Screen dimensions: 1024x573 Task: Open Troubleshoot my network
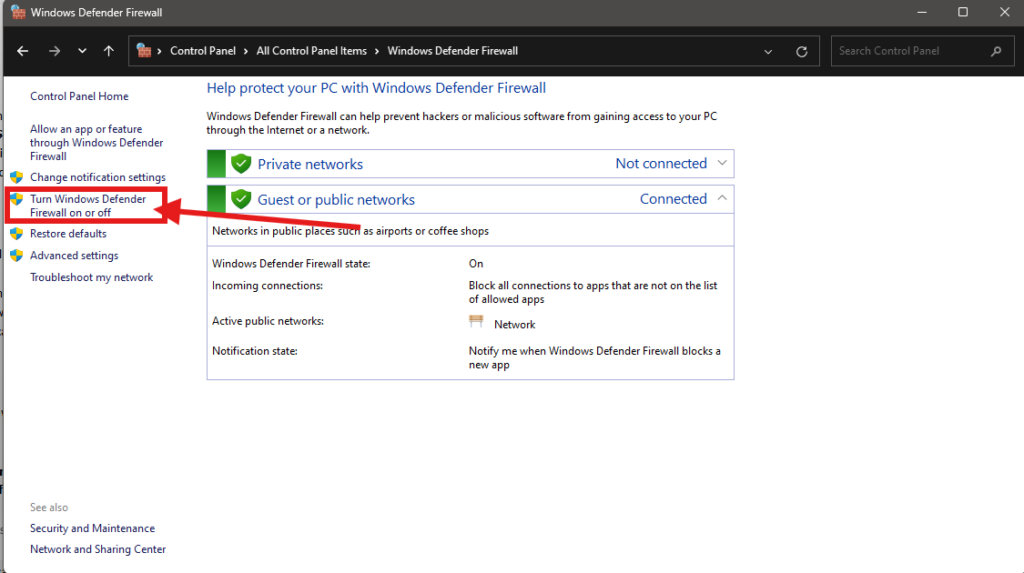91,277
